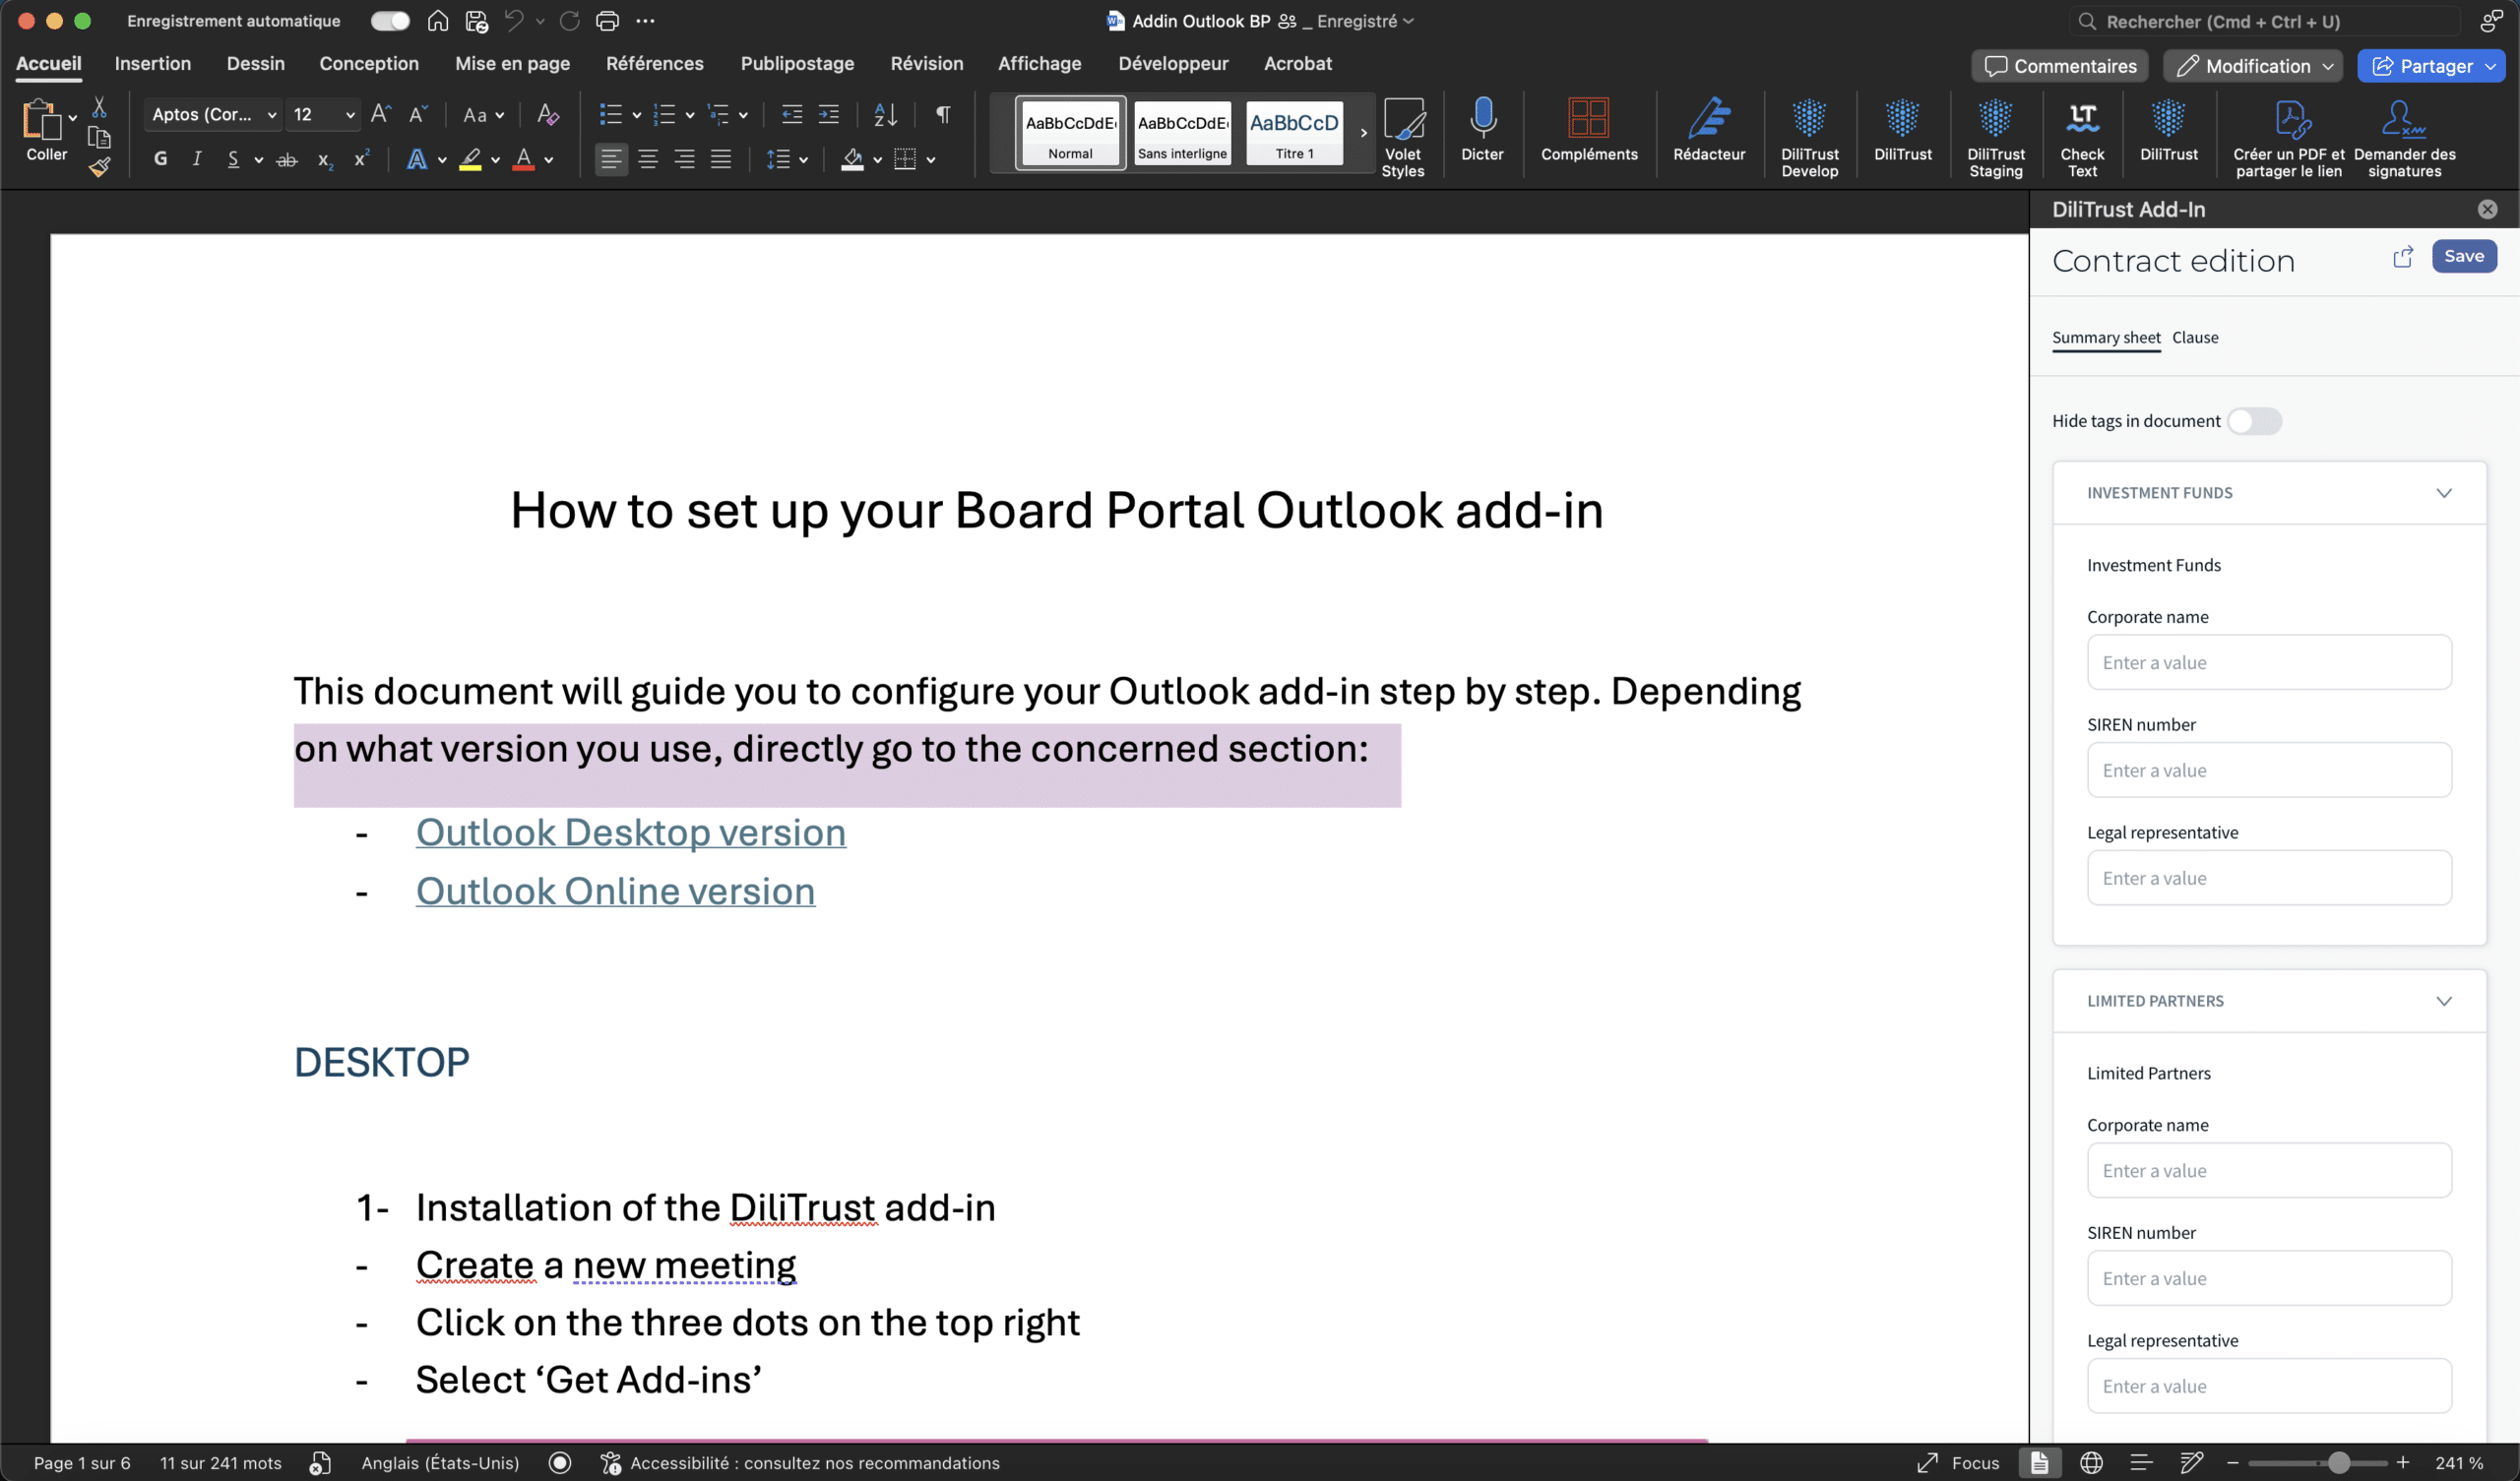Collapse the Limited Partners section
Viewport: 2520px width, 1481px height.
[2443, 1001]
